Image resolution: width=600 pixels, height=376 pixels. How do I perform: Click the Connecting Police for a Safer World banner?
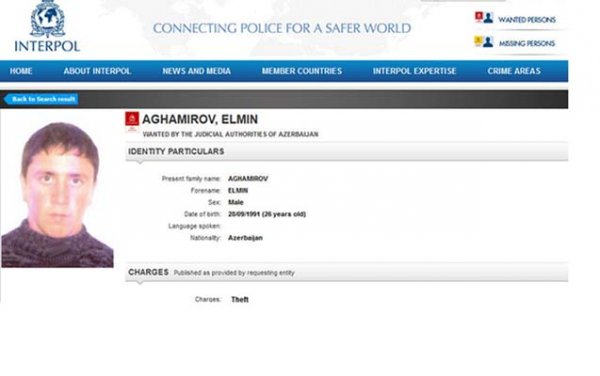(282, 28)
